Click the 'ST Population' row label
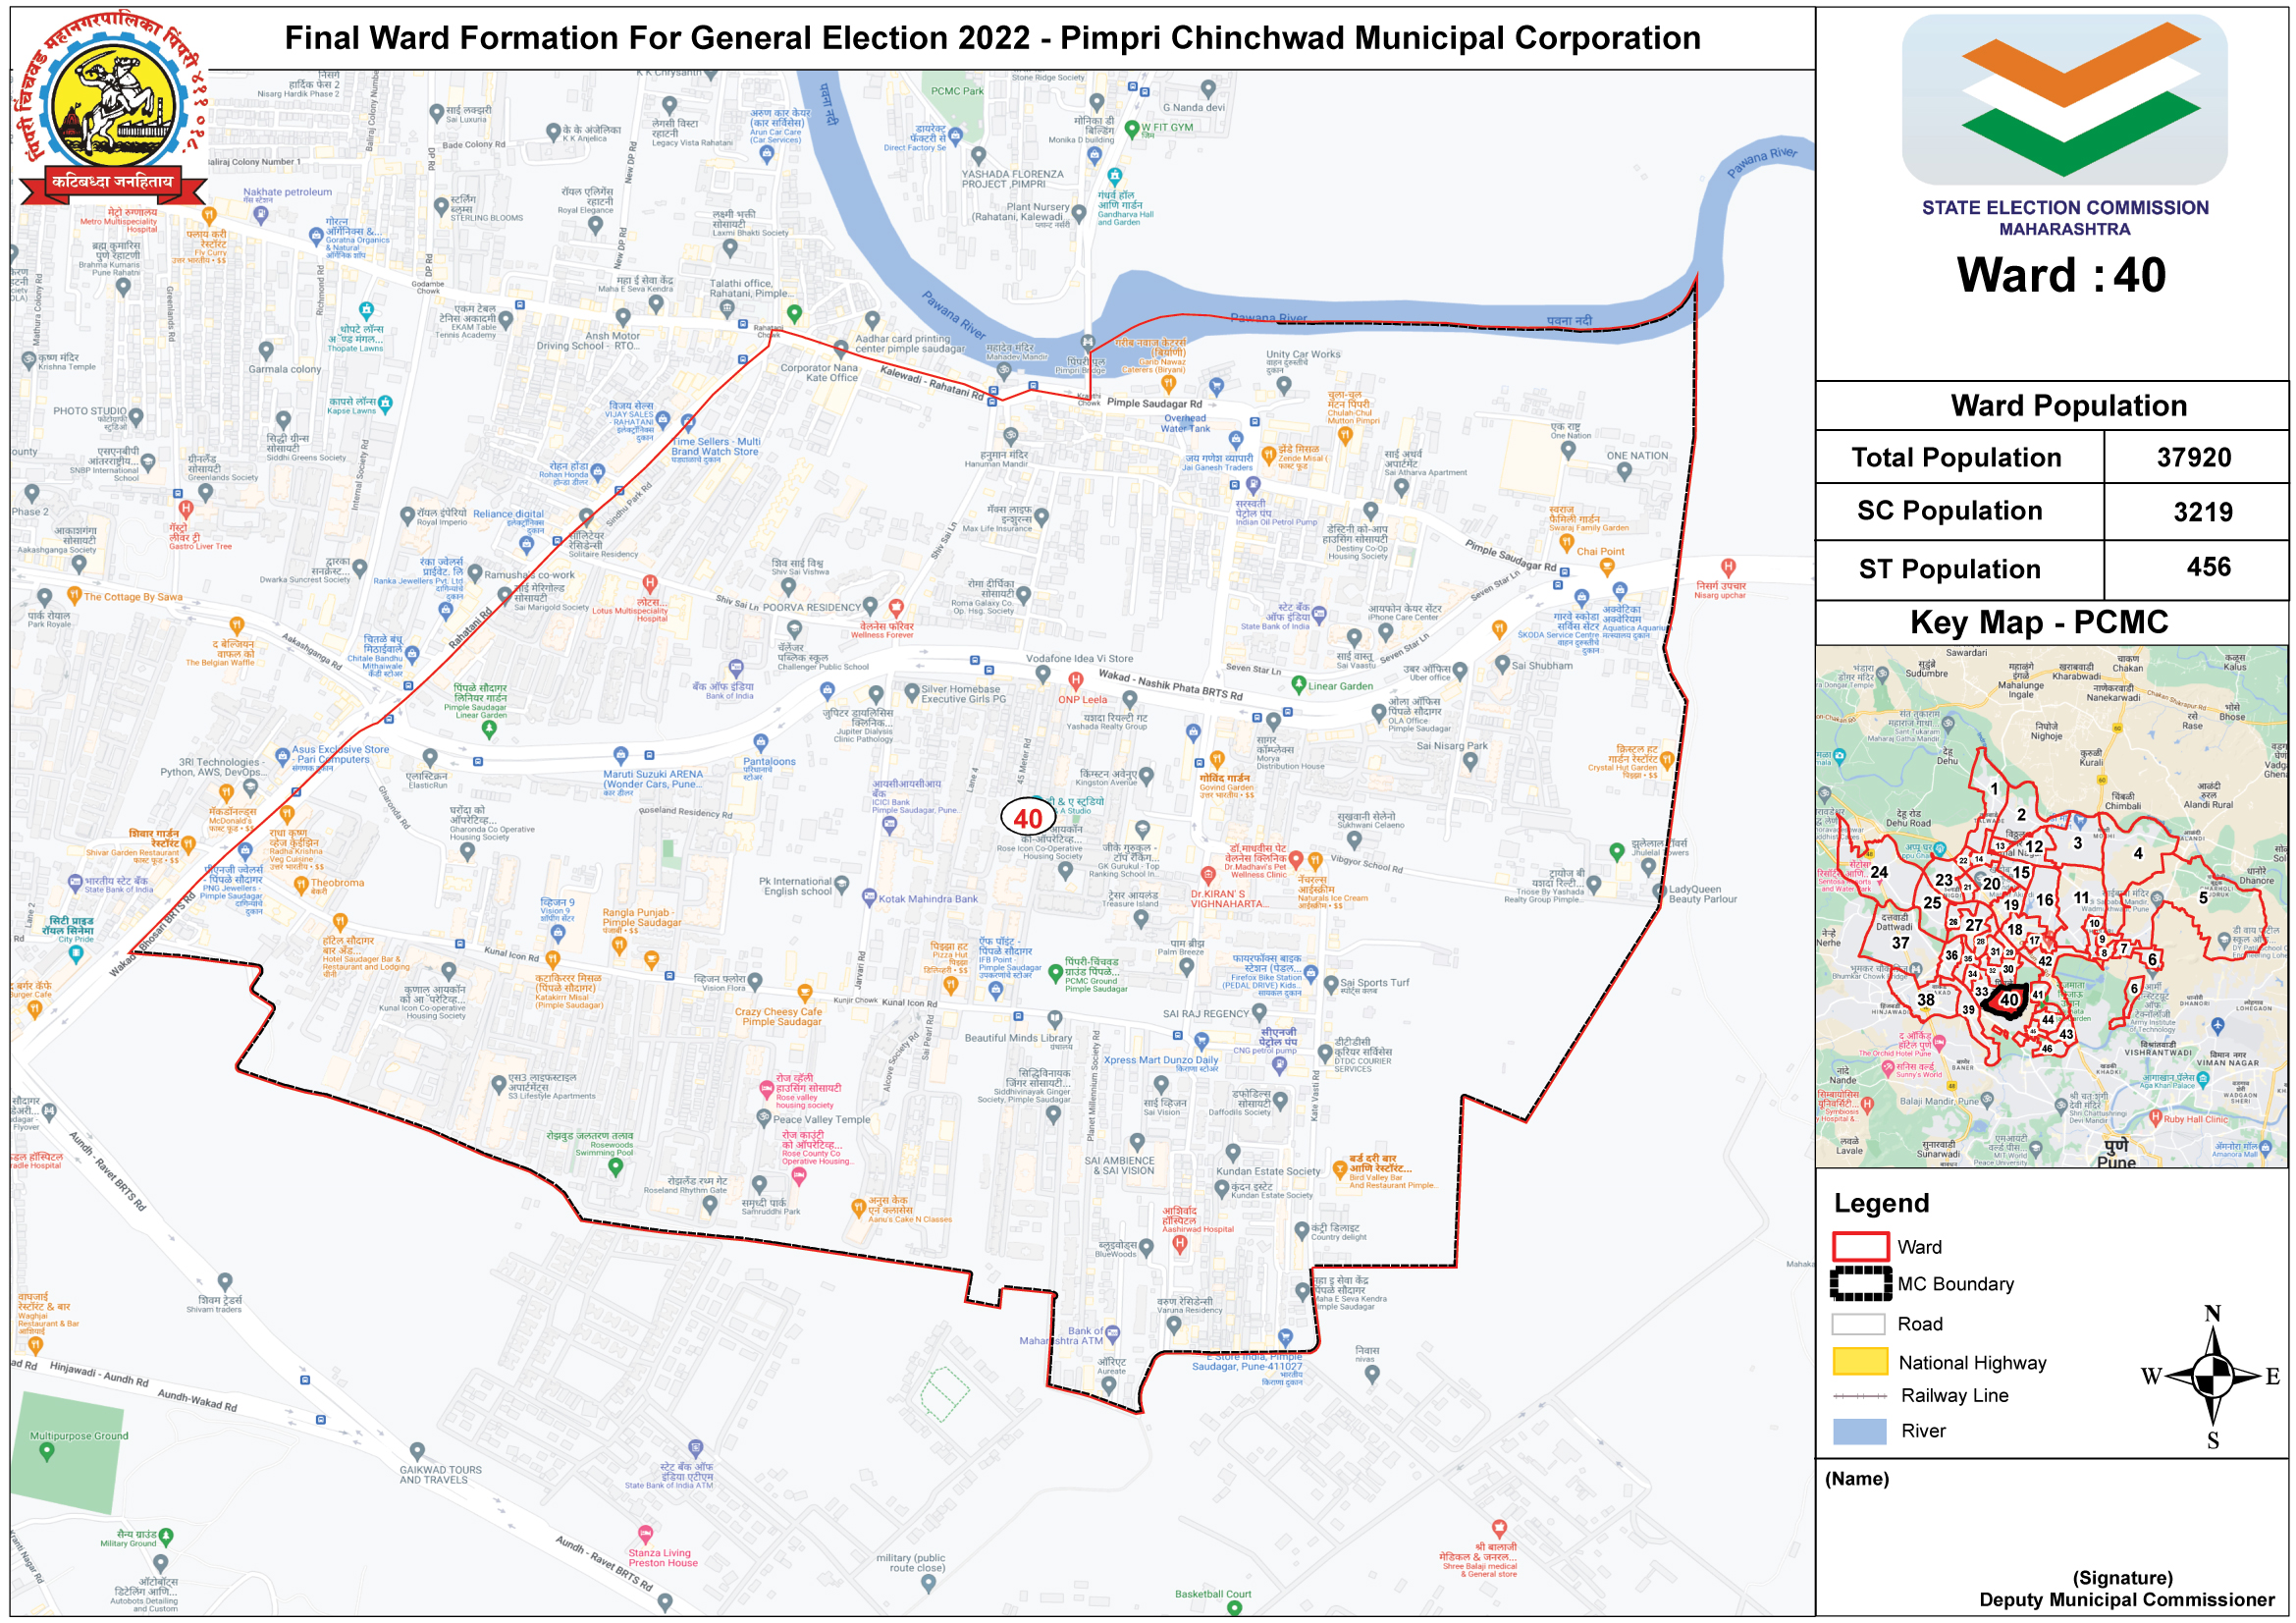Image resolution: width=2296 pixels, height=1623 pixels. tap(1949, 569)
